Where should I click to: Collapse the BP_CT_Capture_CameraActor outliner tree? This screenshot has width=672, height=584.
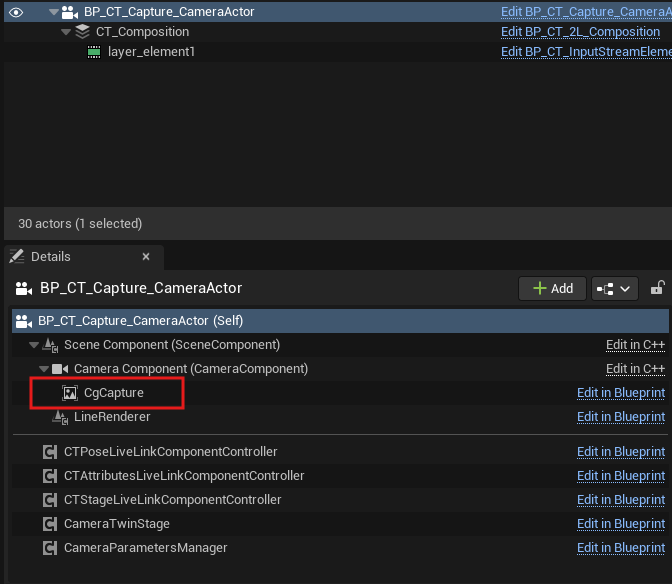pos(53,13)
